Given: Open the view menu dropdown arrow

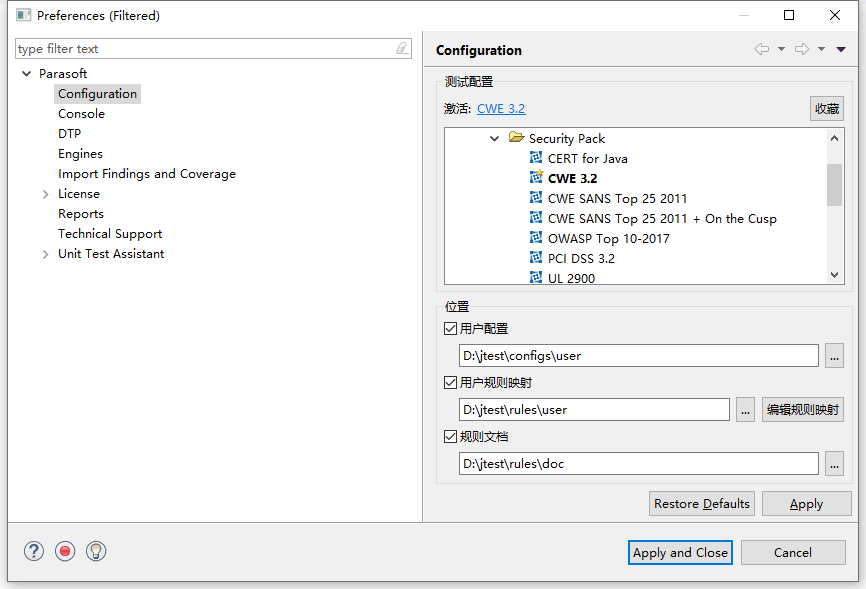Looking at the screenshot, I should 841,49.
